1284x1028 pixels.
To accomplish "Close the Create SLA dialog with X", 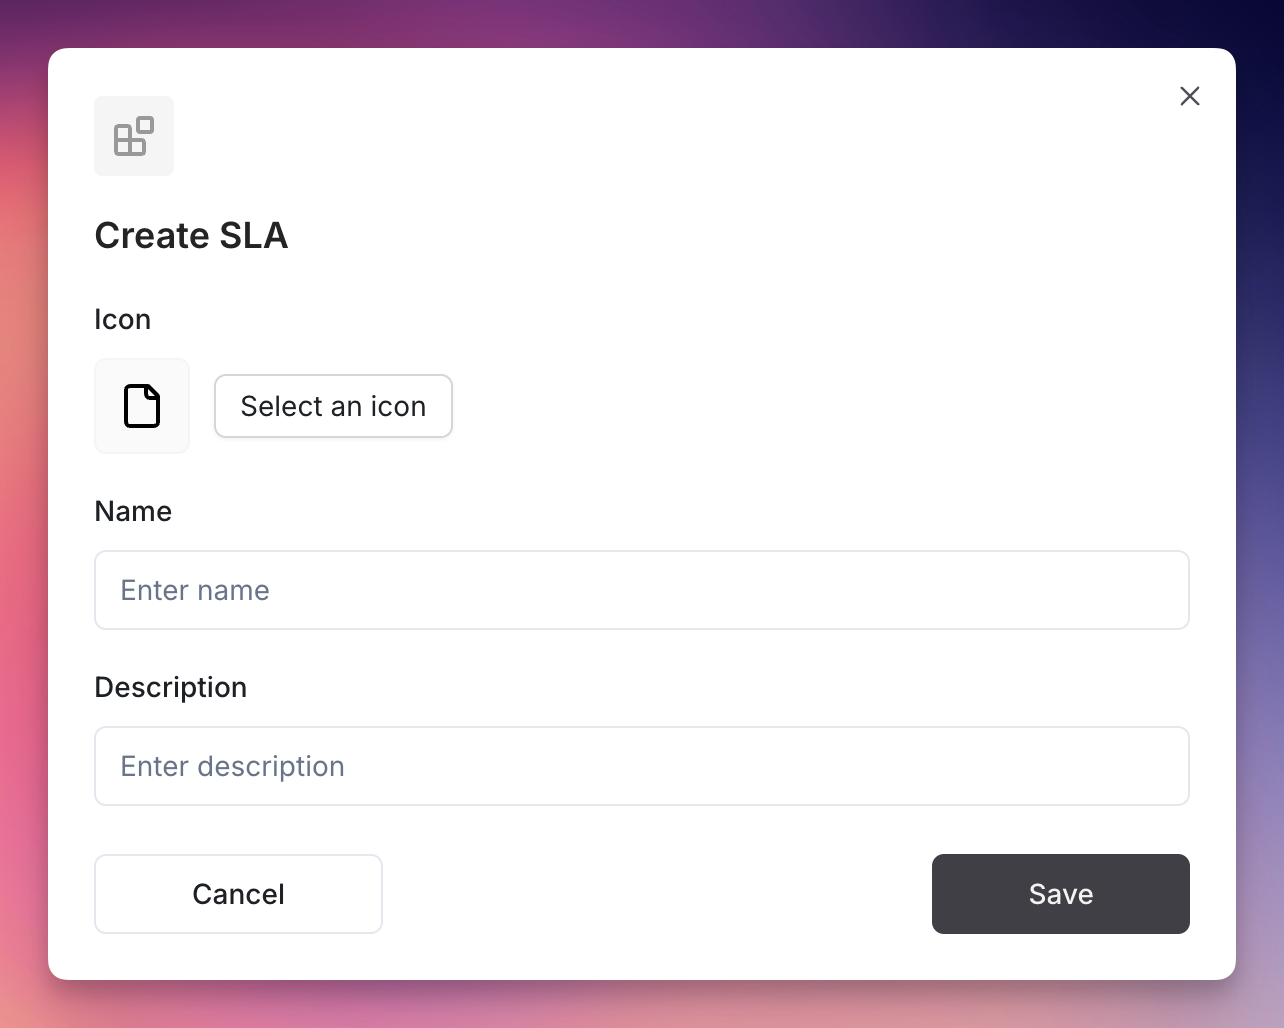I will [x=1190, y=96].
